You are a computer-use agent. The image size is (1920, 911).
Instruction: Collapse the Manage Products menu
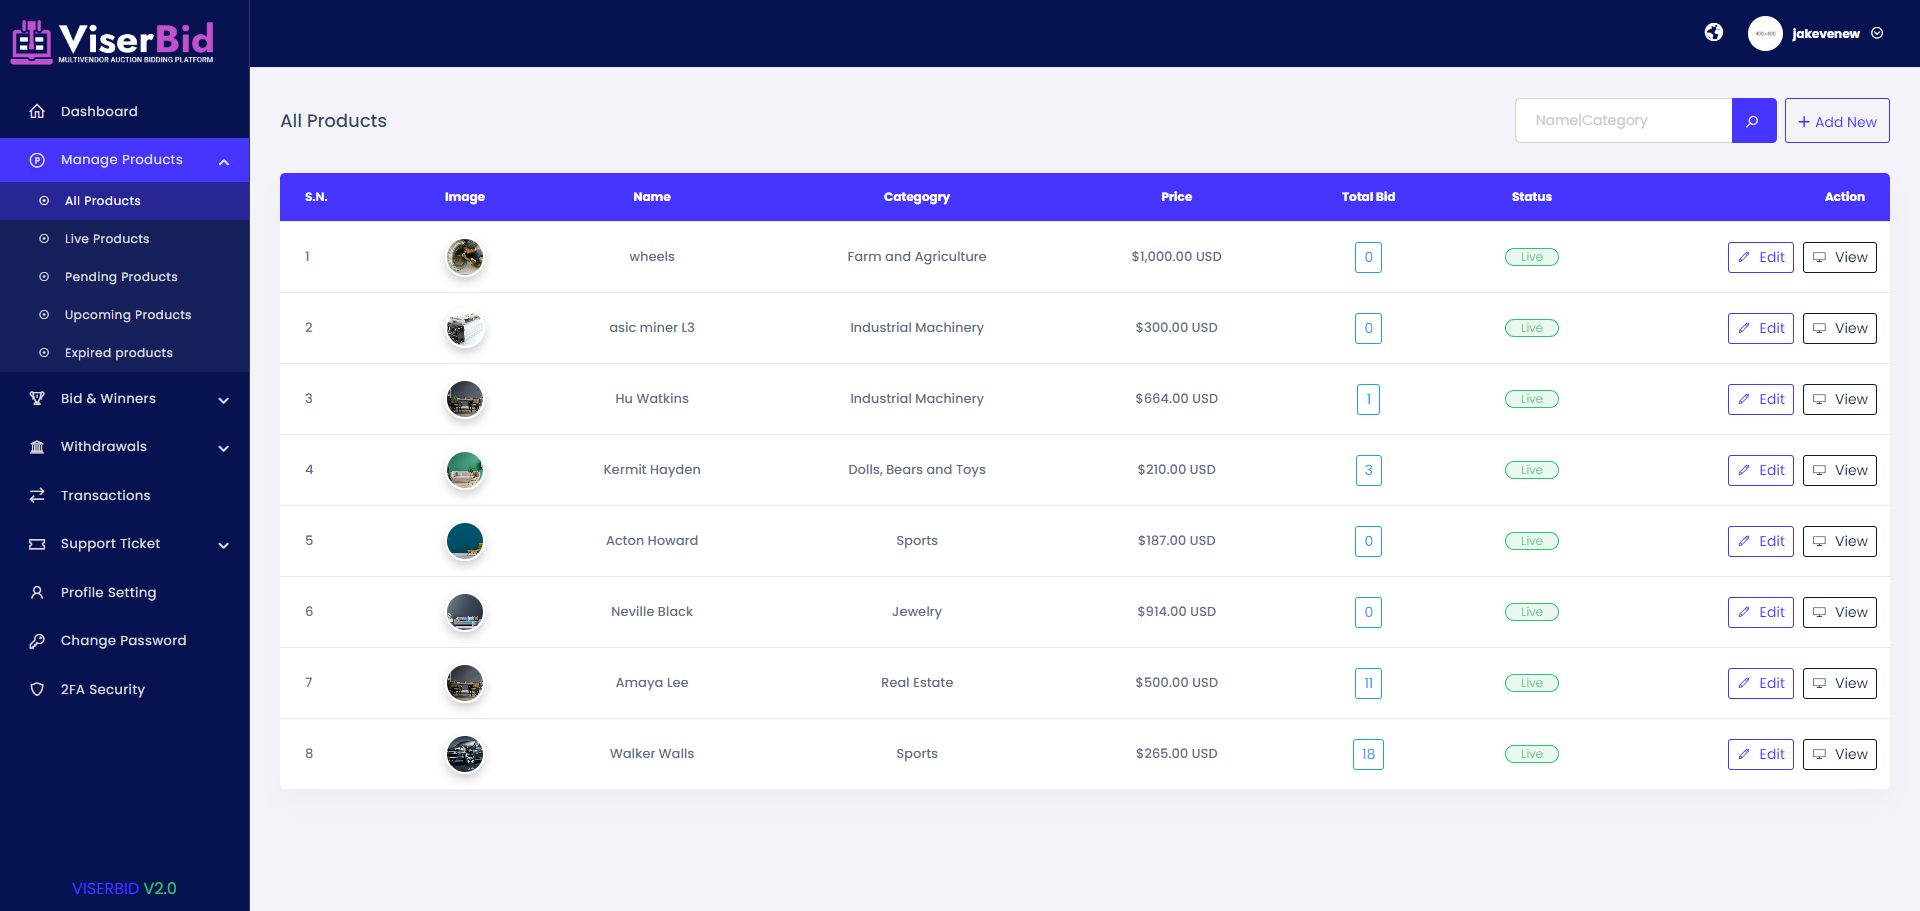click(124, 160)
